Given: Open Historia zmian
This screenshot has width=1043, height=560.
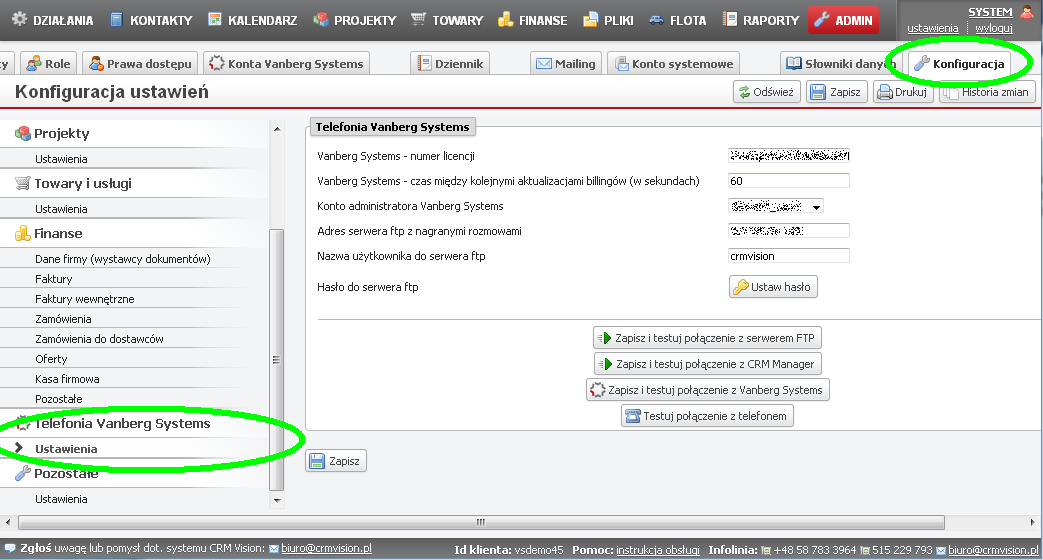Looking at the screenshot, I should pos(988,92).
